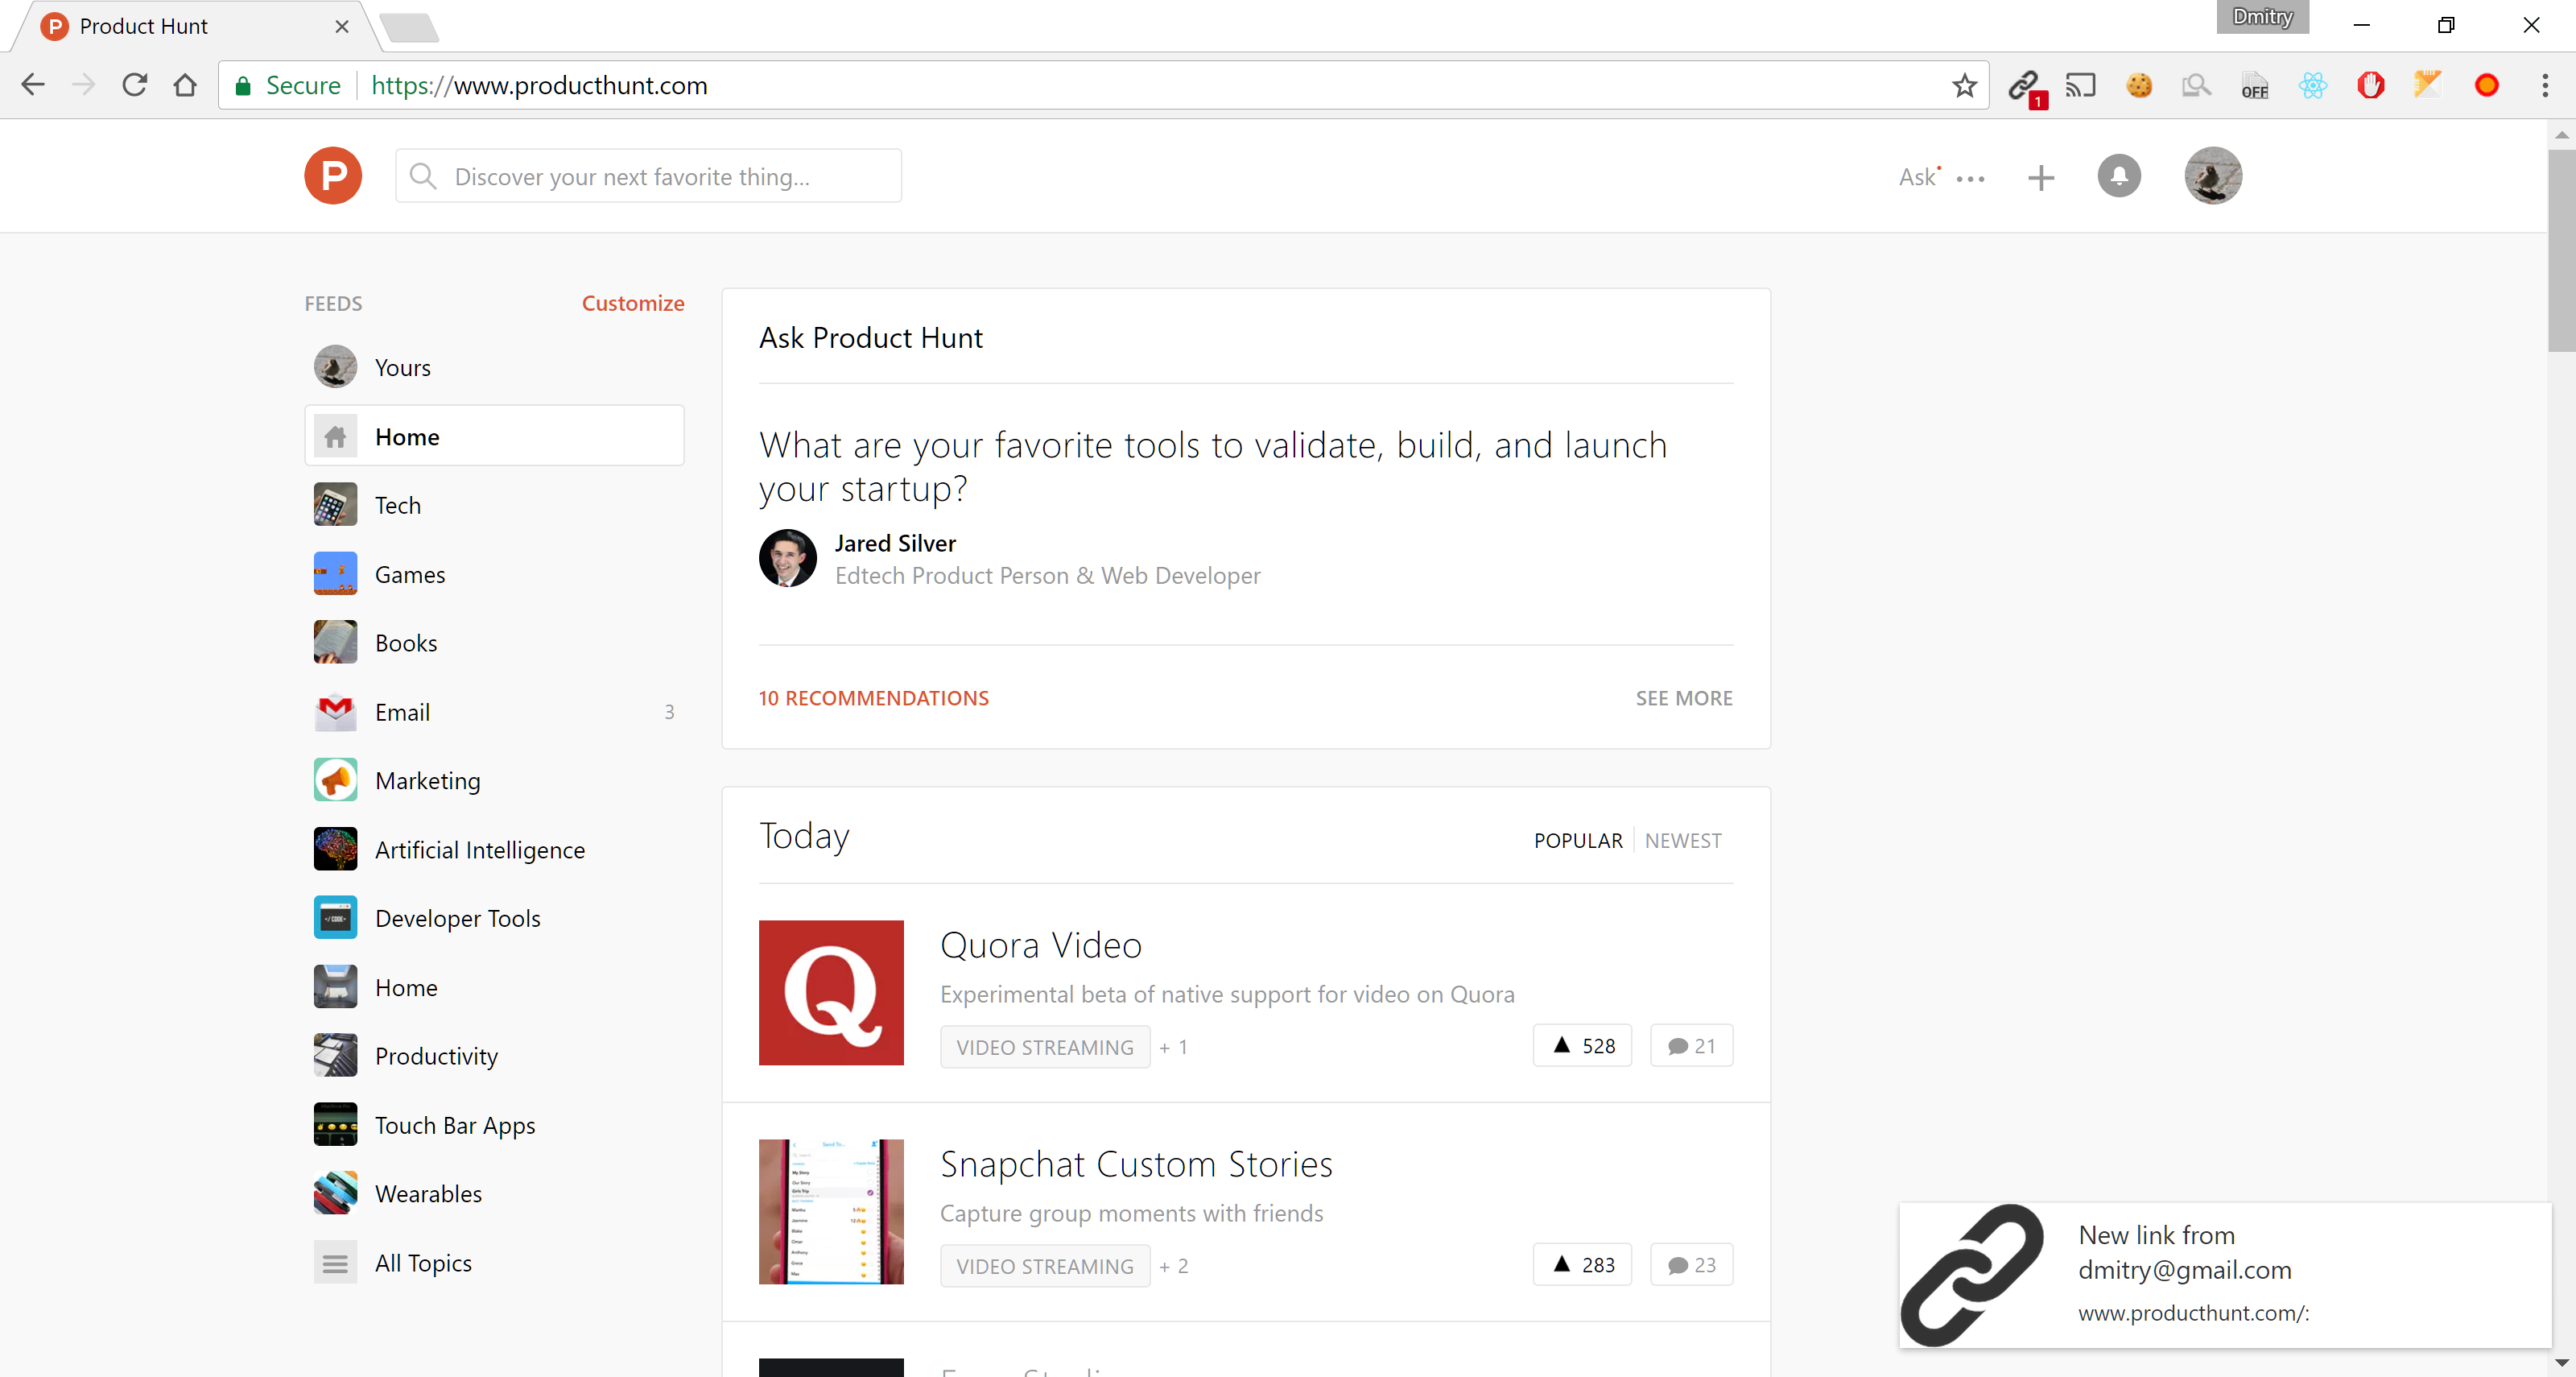
Task: Click the Customize feeds link
Action: pos(633,303)
